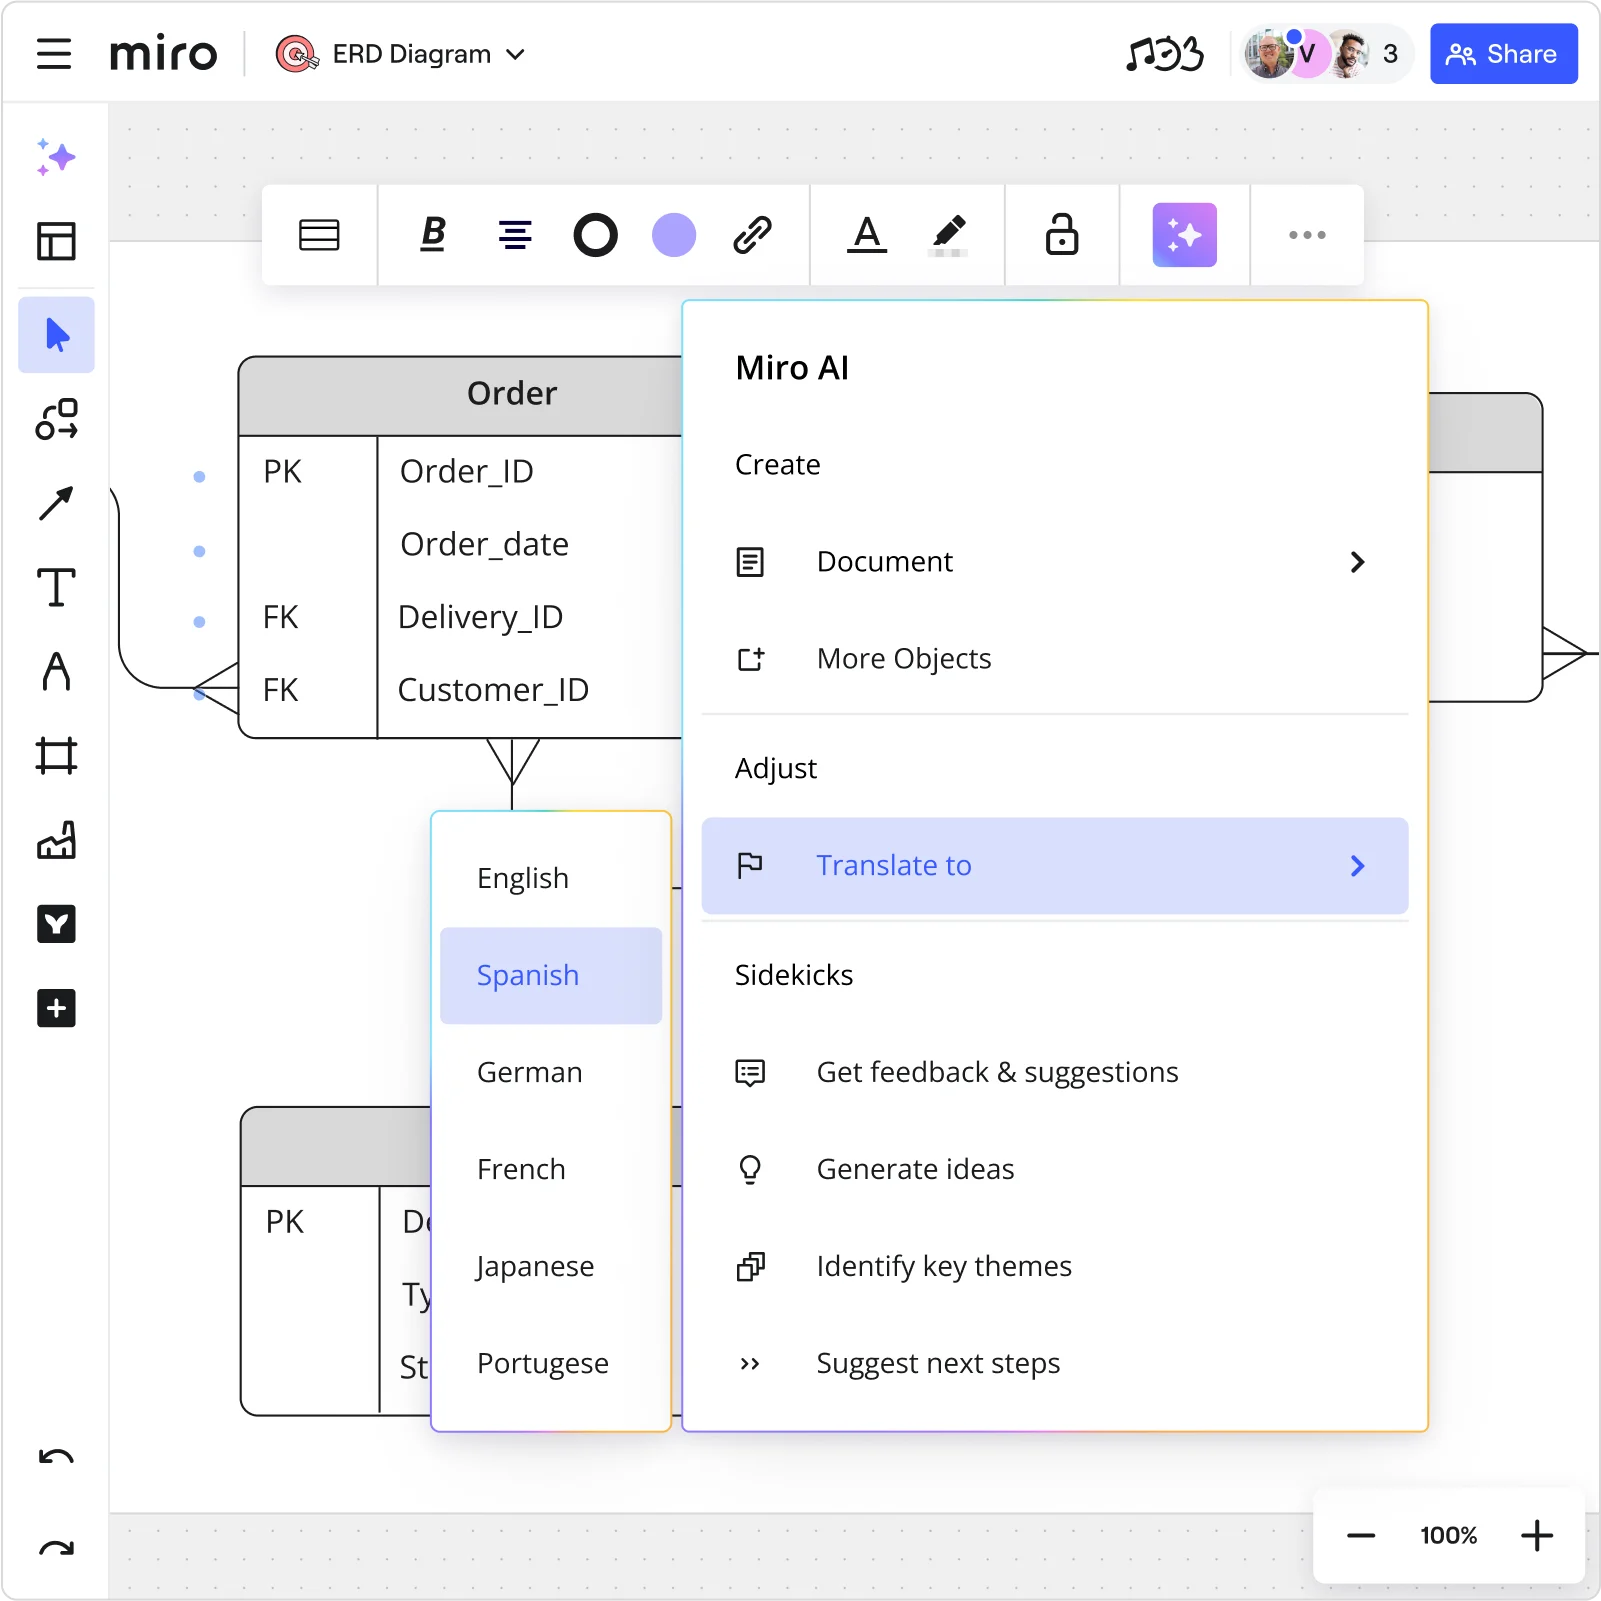Image resolution: width=1601 pixels, height=1601 pixels.
Task: Translate to Portugese
Action: 551,1364
